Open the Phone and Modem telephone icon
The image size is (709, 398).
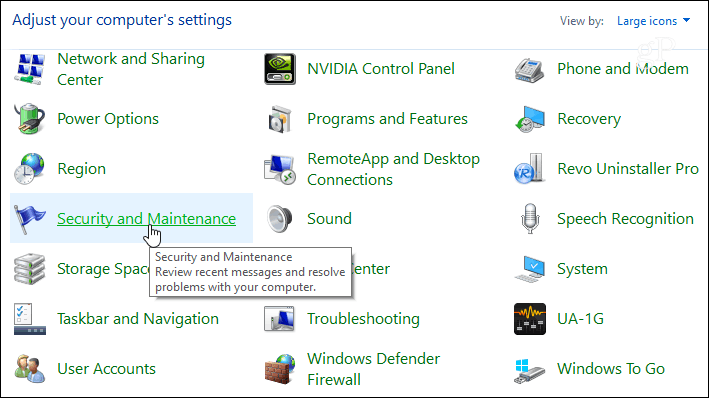[x=529, y=70]
